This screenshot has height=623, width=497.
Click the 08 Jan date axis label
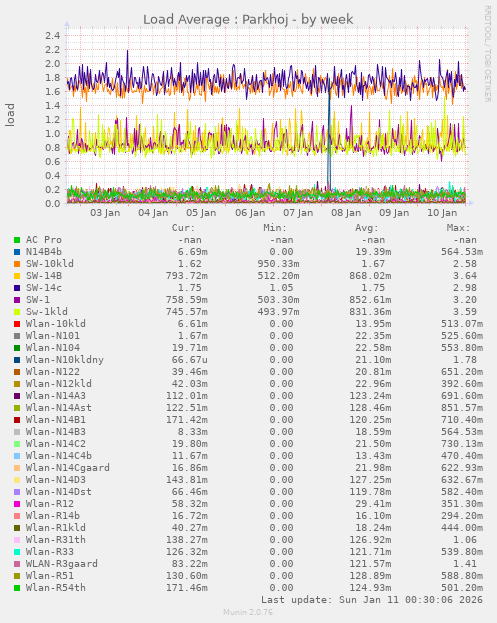pyautogui.click(x=346, y=213)
